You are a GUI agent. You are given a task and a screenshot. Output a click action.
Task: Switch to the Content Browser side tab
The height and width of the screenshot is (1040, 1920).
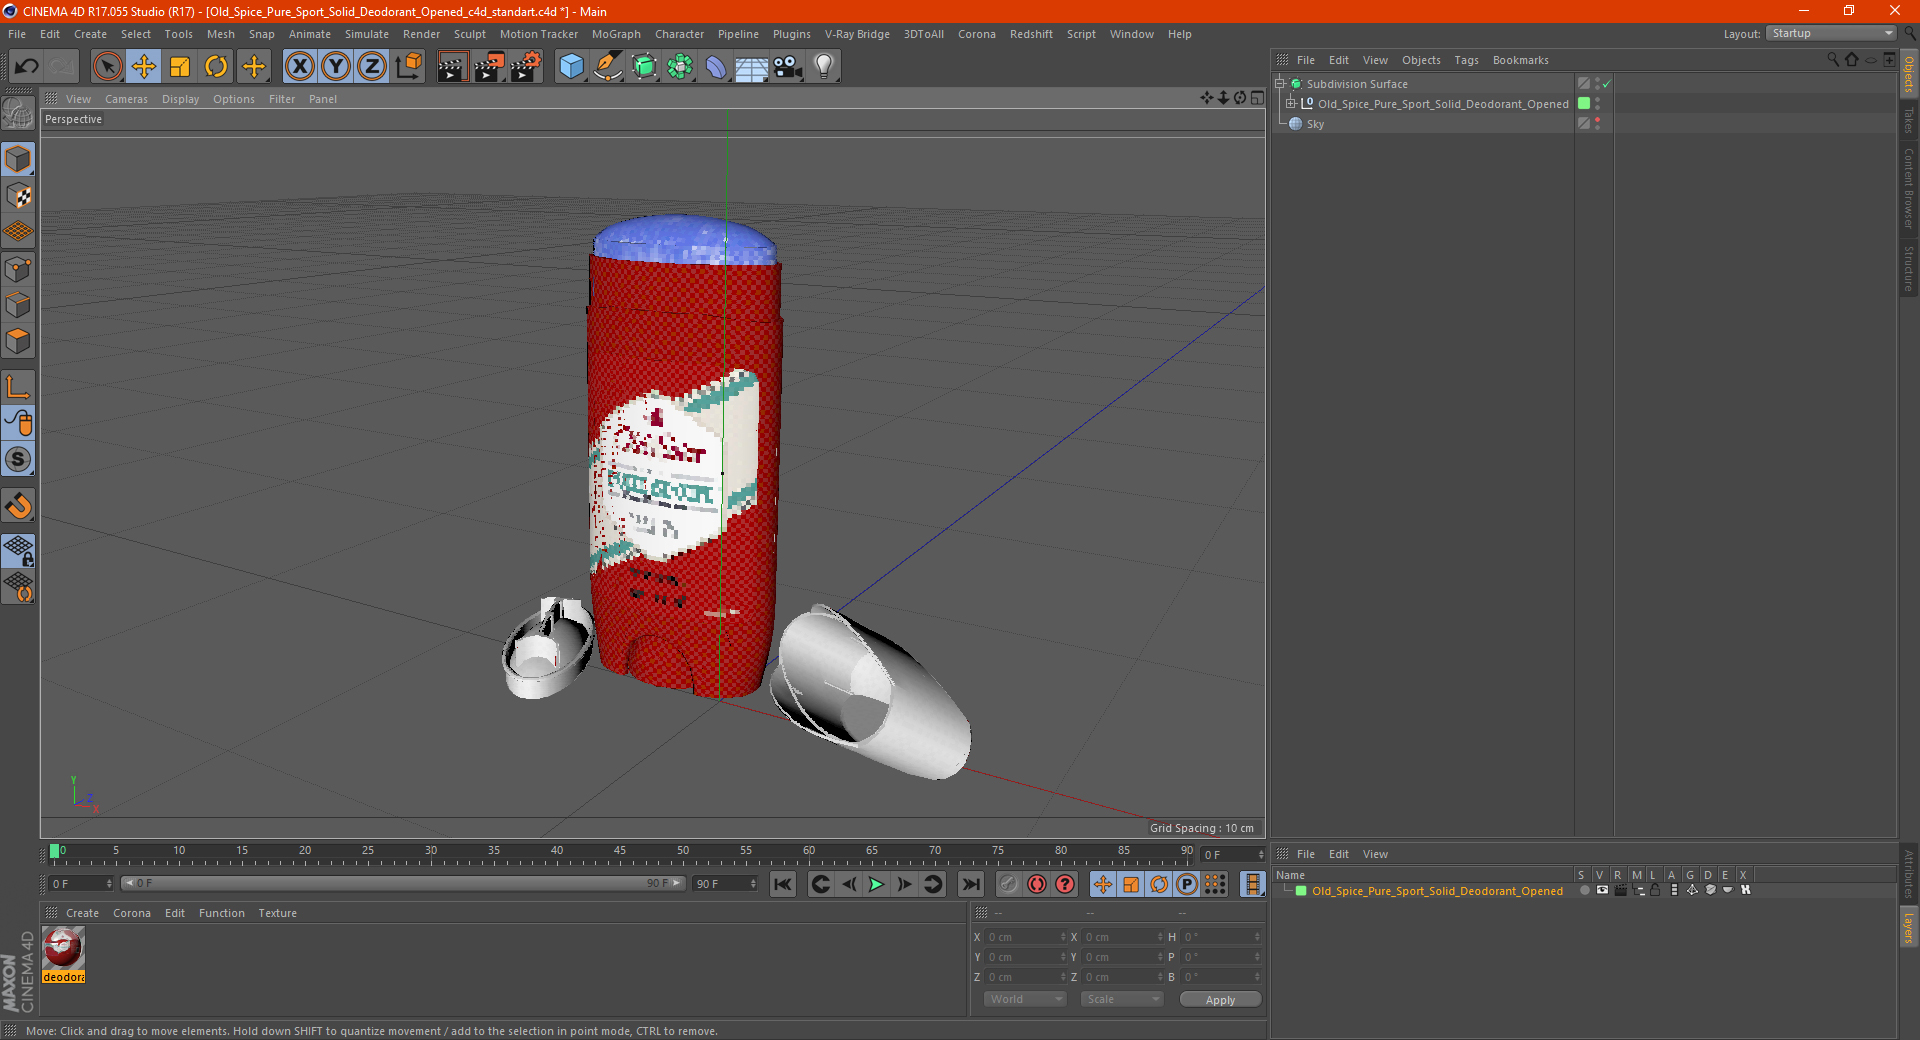click(1909, 188)
